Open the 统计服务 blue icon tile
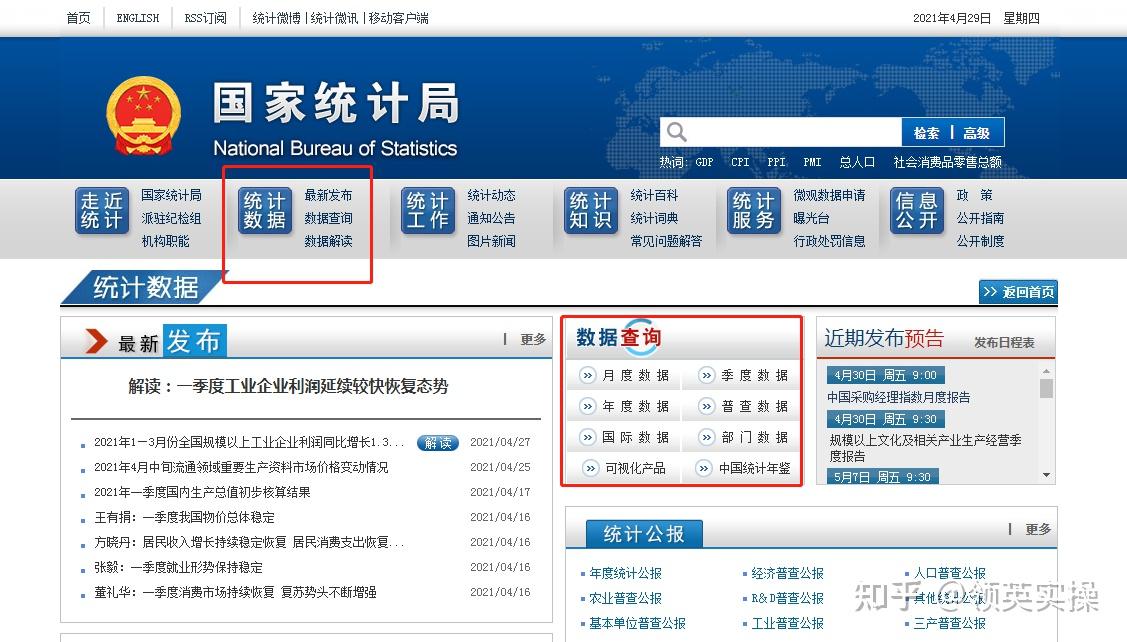Image resolution: width=1127 pixels, height=642 pixels. [754, 211]
